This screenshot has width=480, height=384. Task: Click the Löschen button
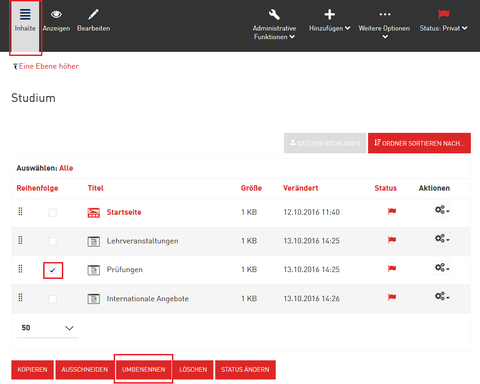click(x=193, y=370)
